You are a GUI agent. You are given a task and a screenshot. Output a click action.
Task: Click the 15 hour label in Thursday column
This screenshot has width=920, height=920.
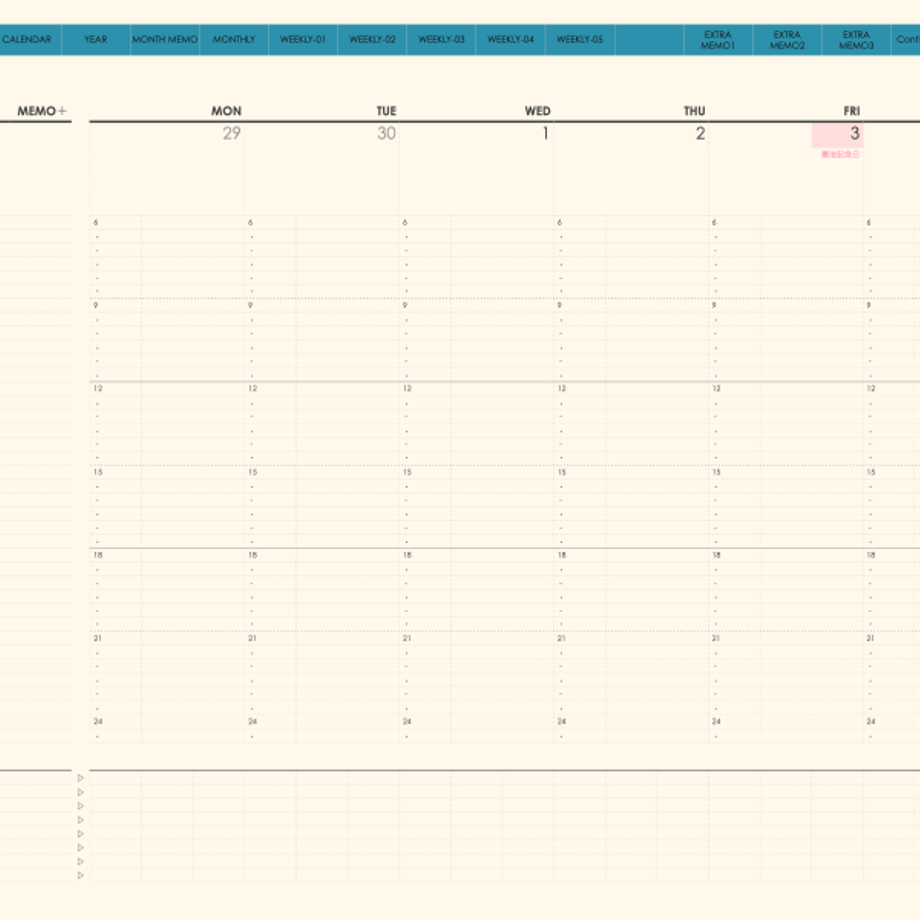[x=562, y=472]
